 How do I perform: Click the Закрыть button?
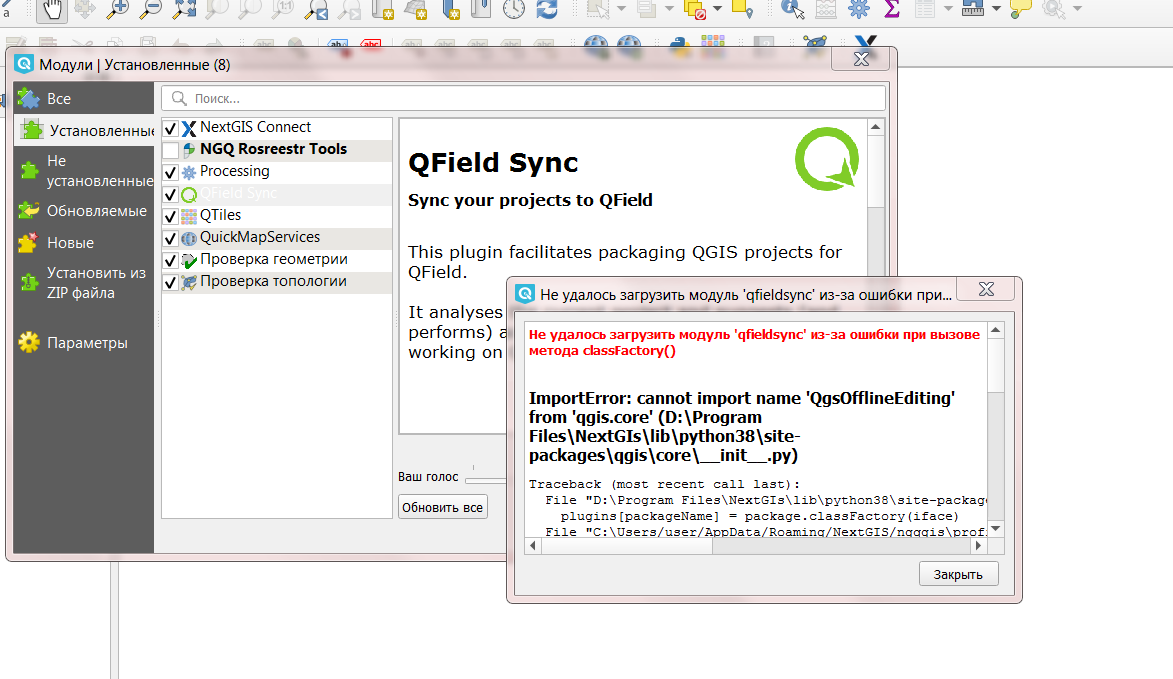coord(958,574)
